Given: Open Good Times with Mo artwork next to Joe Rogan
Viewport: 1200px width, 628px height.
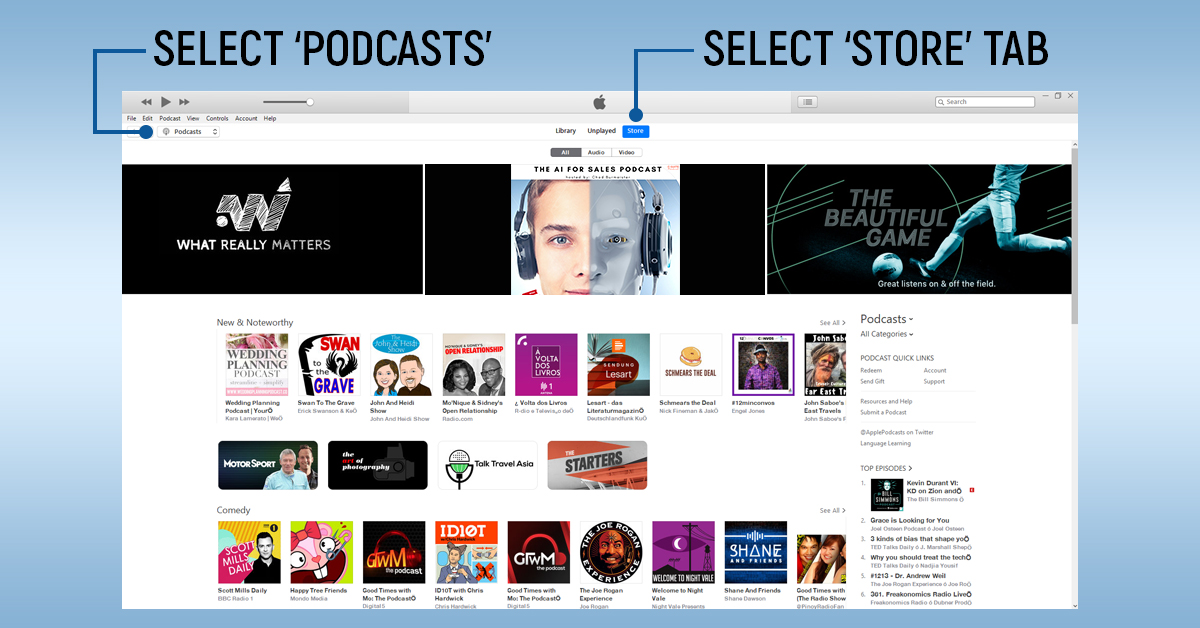Looking at the screenshot, I should click(539, 552).
